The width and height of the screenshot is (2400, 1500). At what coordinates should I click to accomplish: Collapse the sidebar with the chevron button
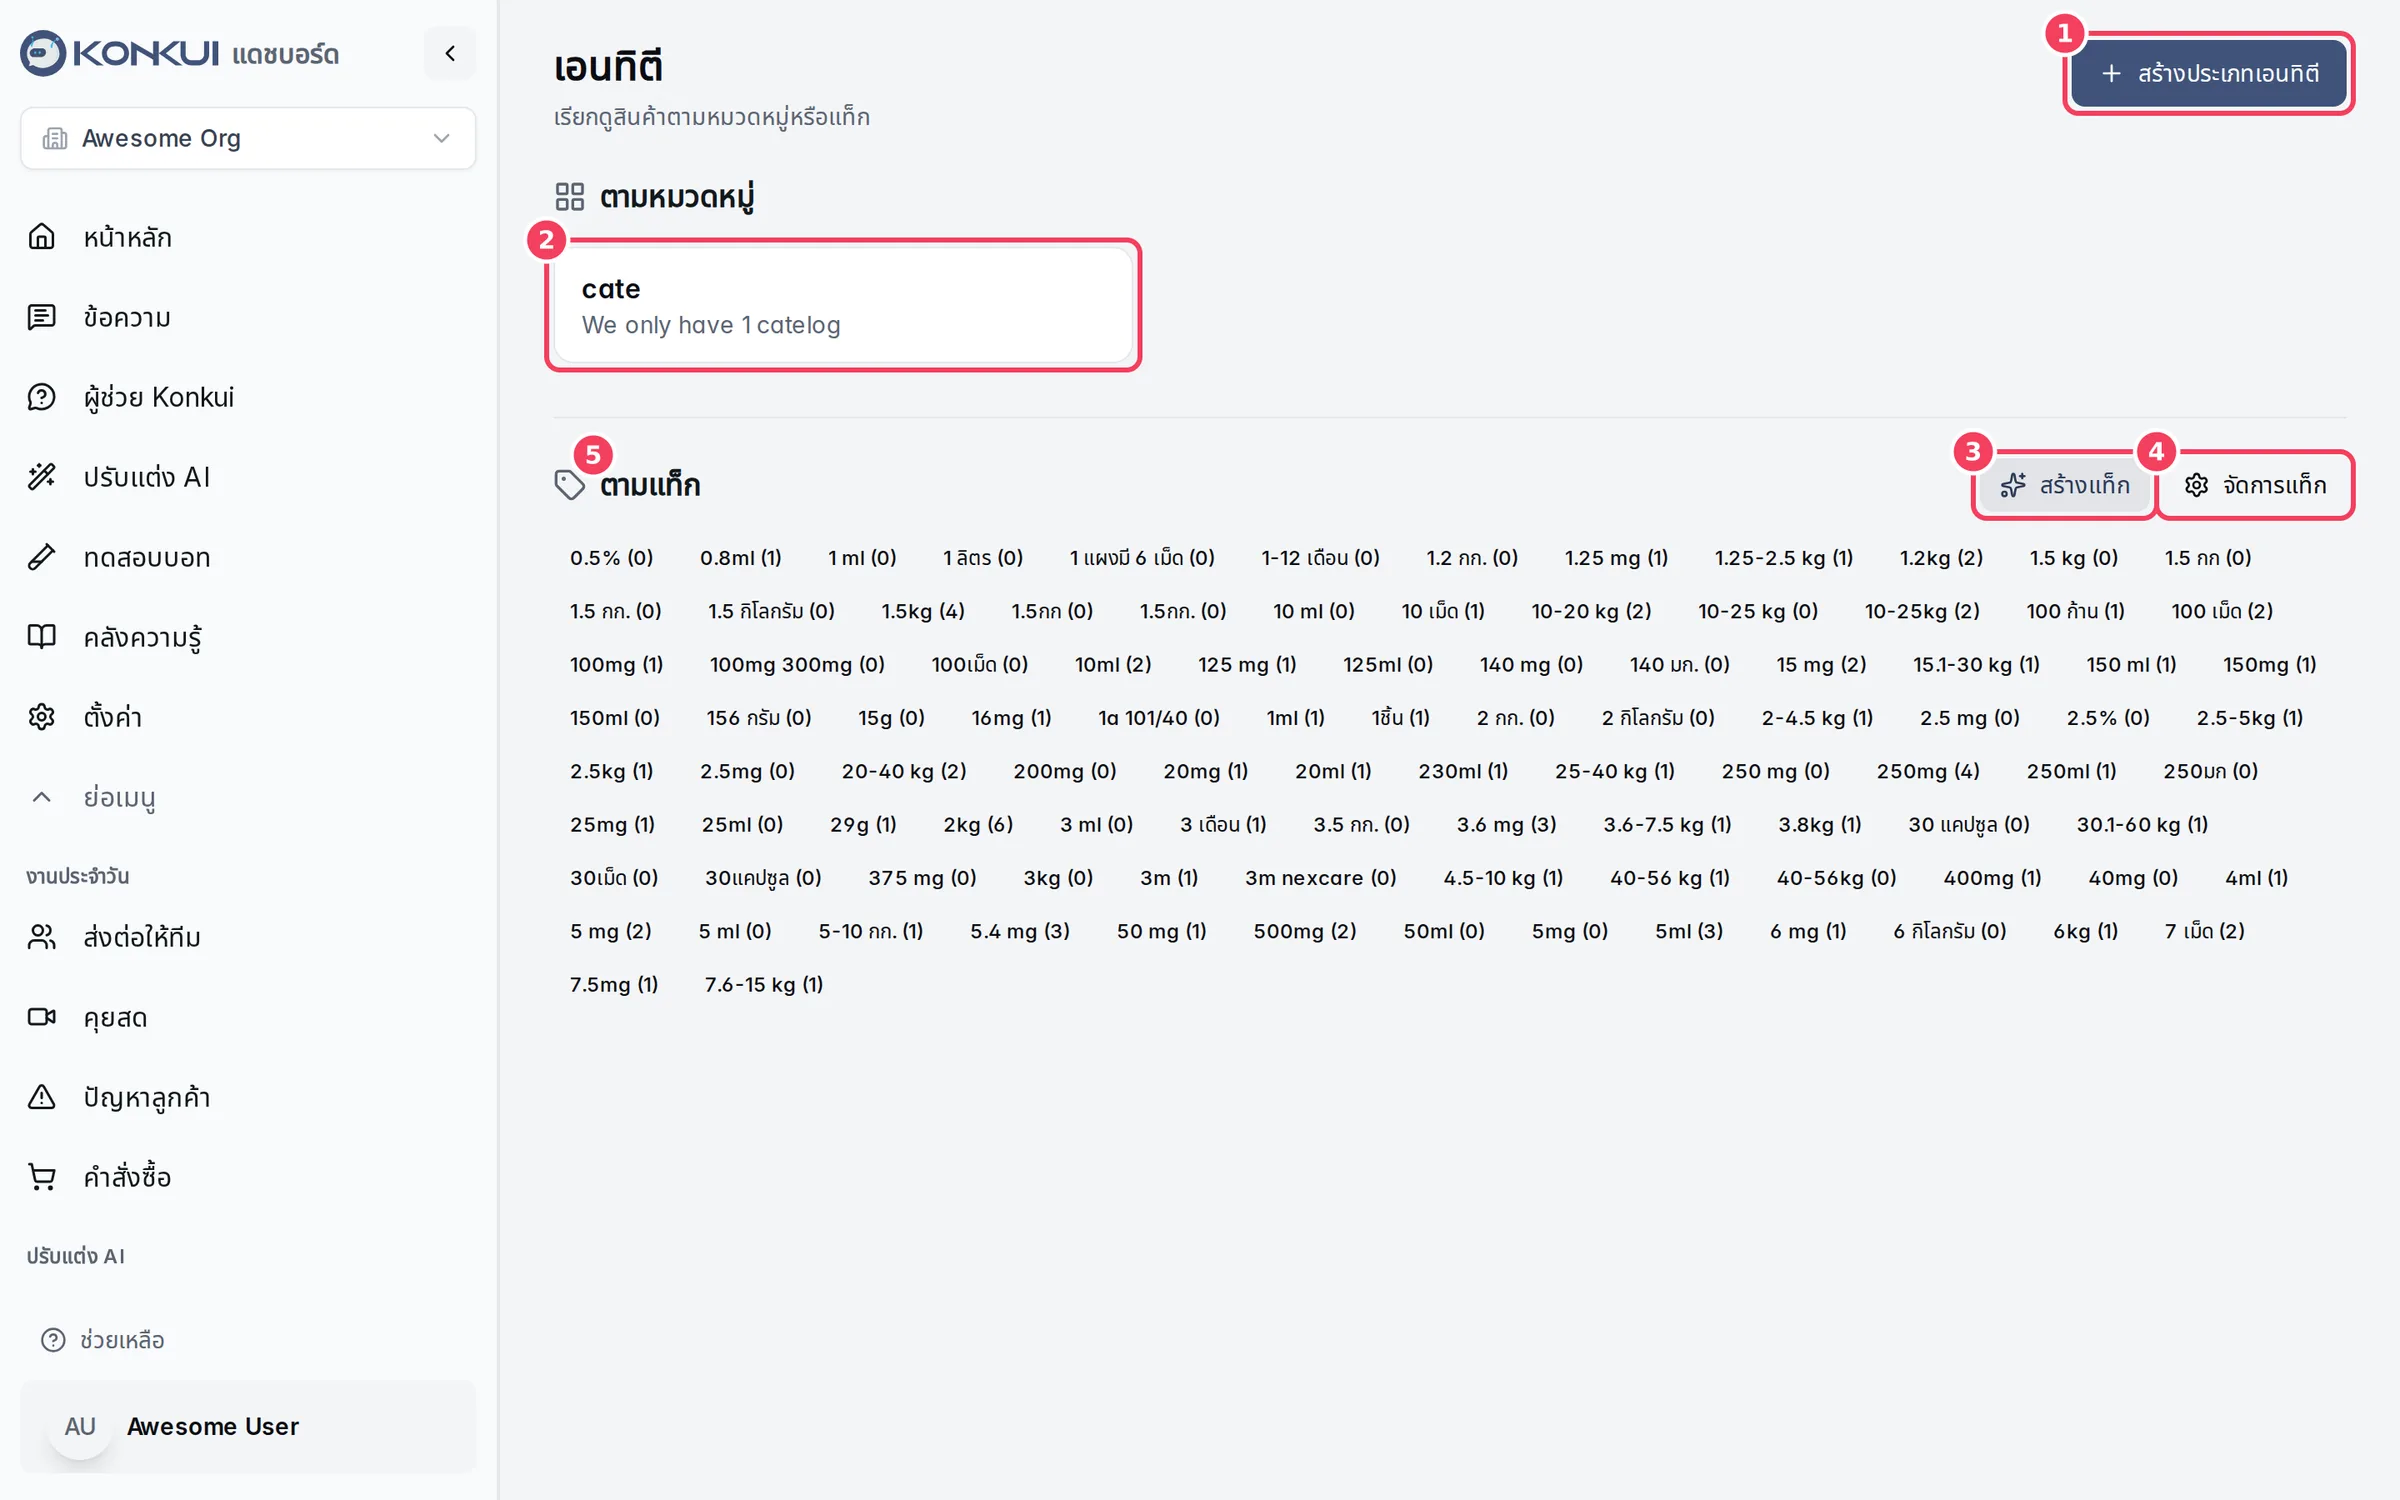450,53
